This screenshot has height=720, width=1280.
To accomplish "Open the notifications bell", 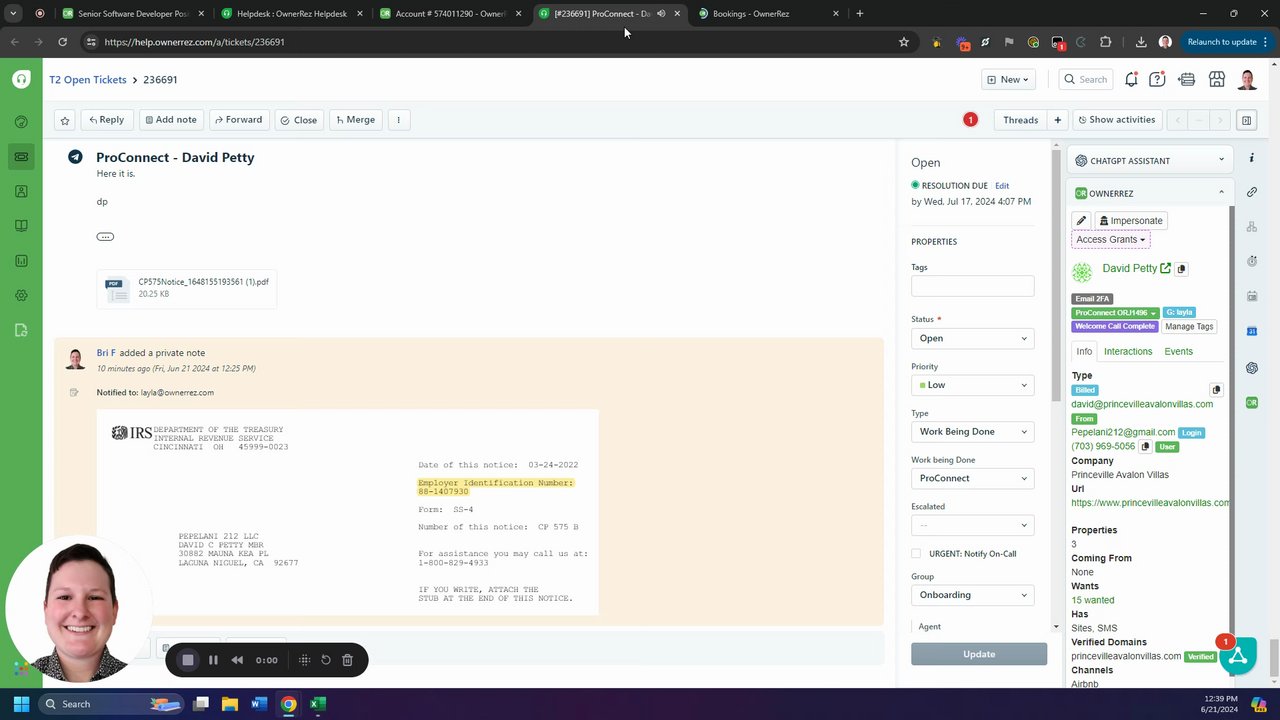I will [1131, 79].
